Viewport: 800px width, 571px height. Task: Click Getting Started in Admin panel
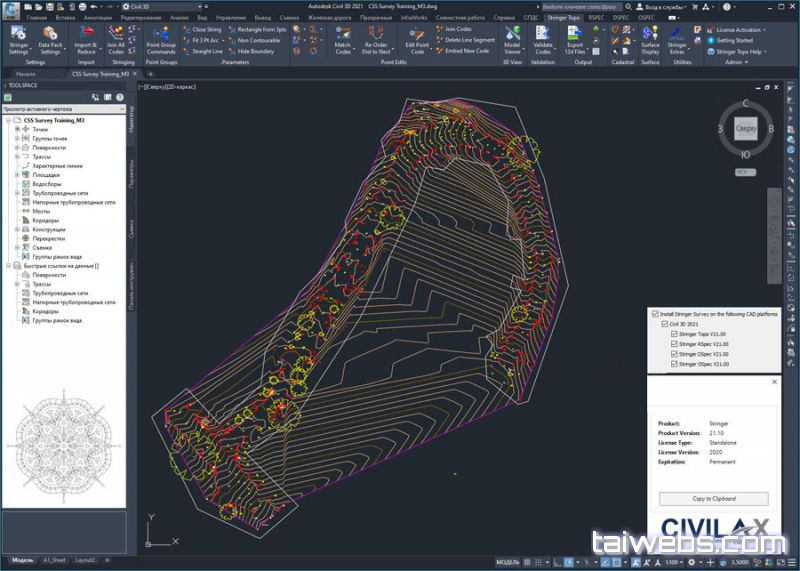click(x=737, y=40)
